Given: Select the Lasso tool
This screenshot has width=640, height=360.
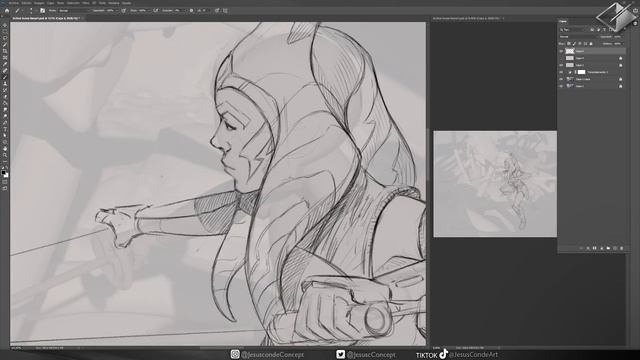Looking at the screenshot, I should 5,38.
